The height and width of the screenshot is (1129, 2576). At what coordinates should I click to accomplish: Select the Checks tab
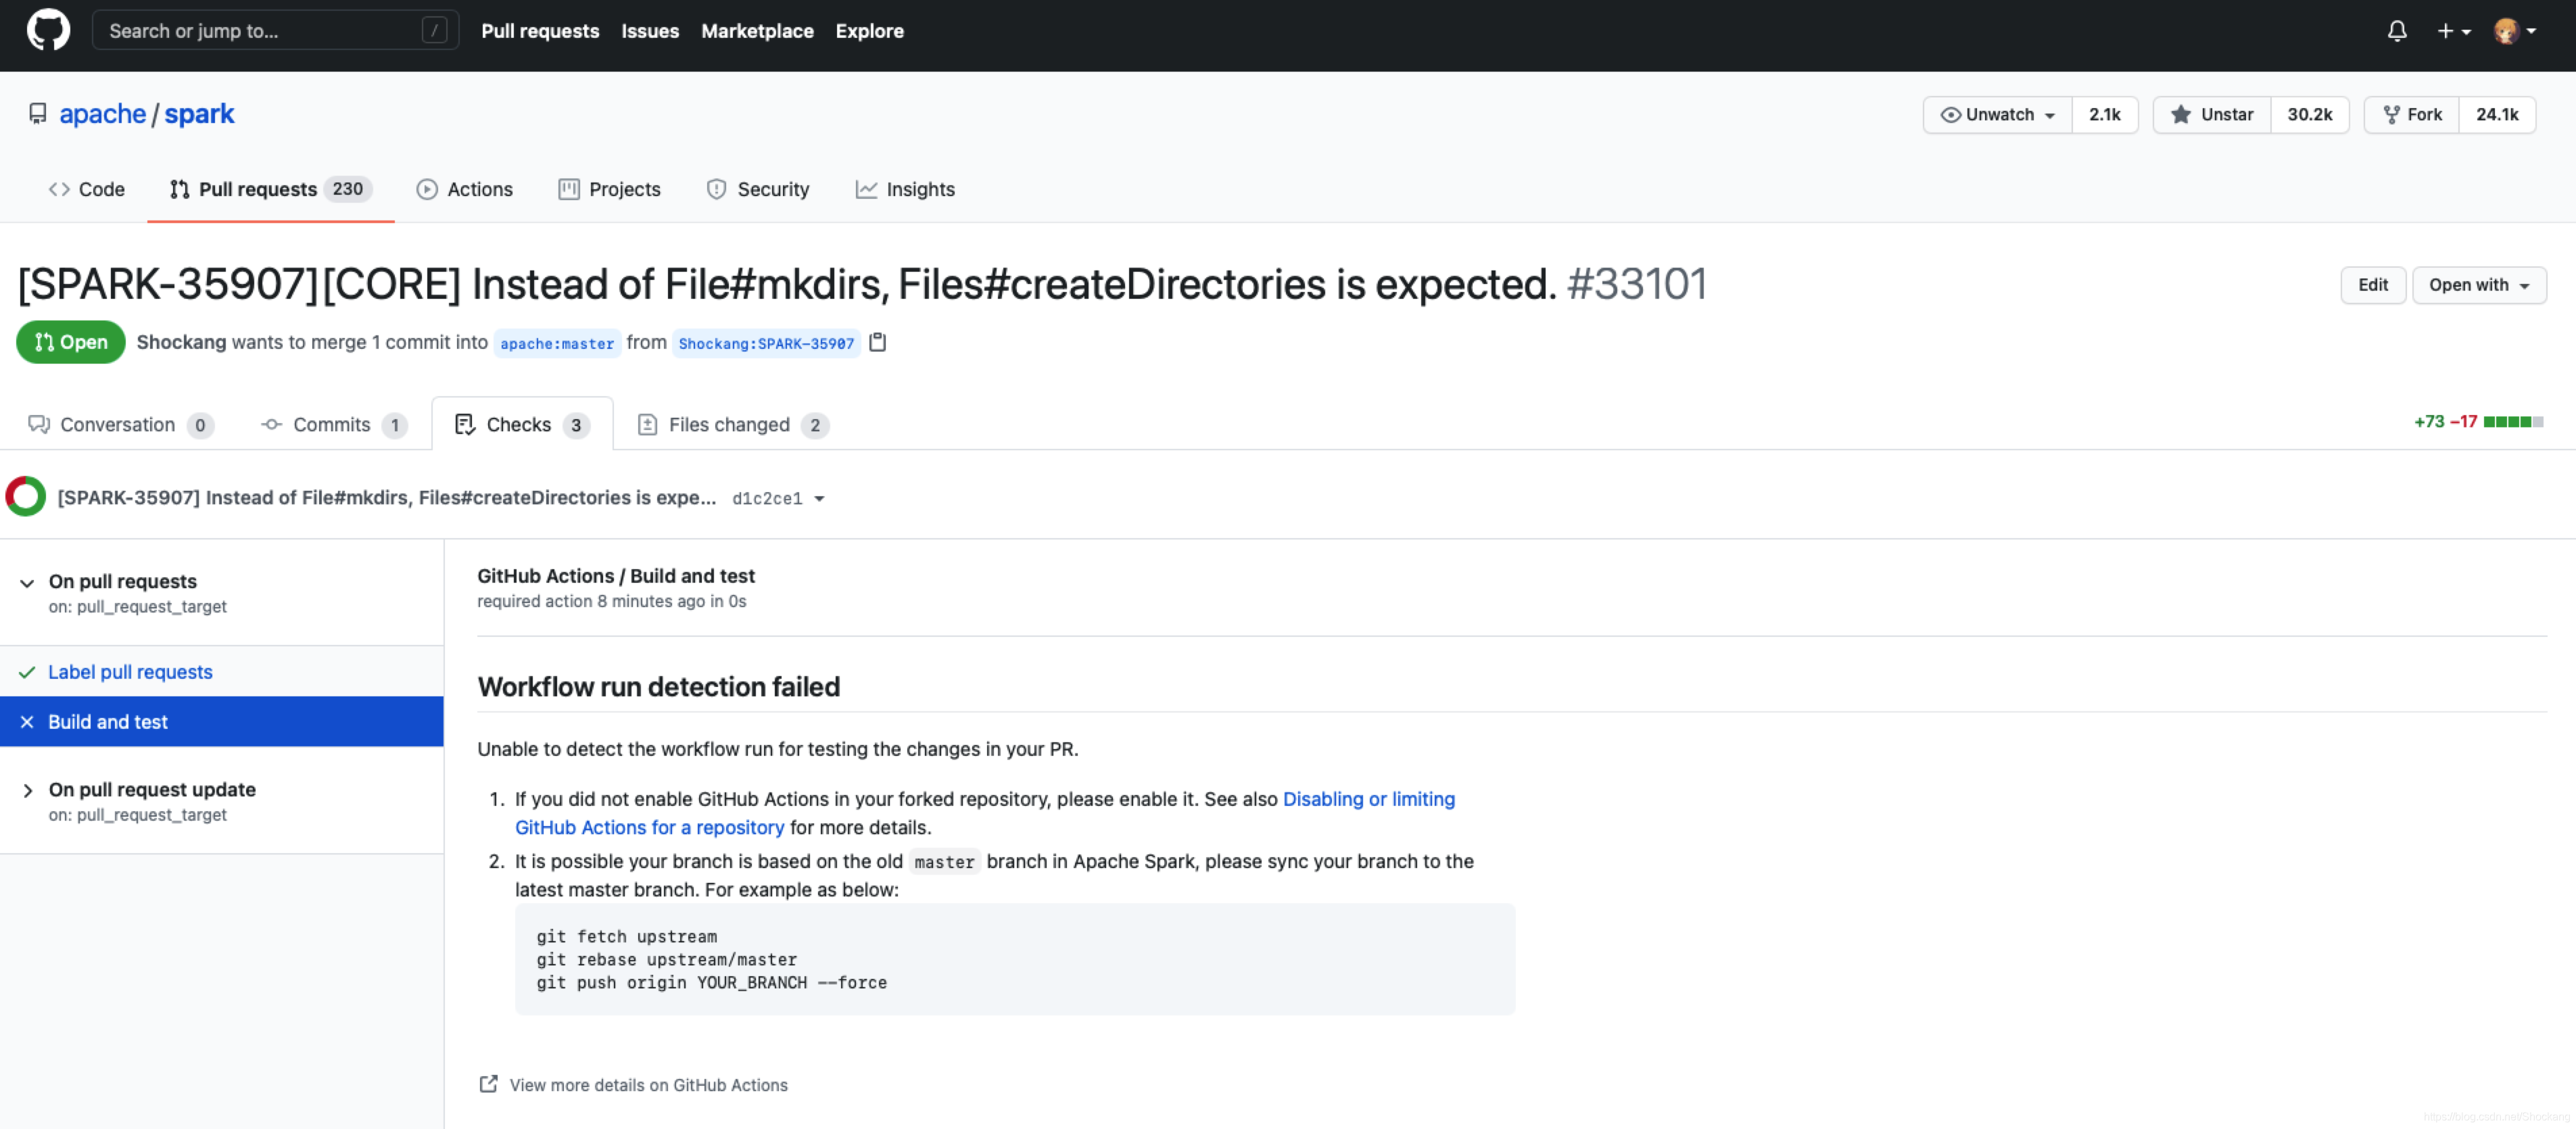coord(521,424)
